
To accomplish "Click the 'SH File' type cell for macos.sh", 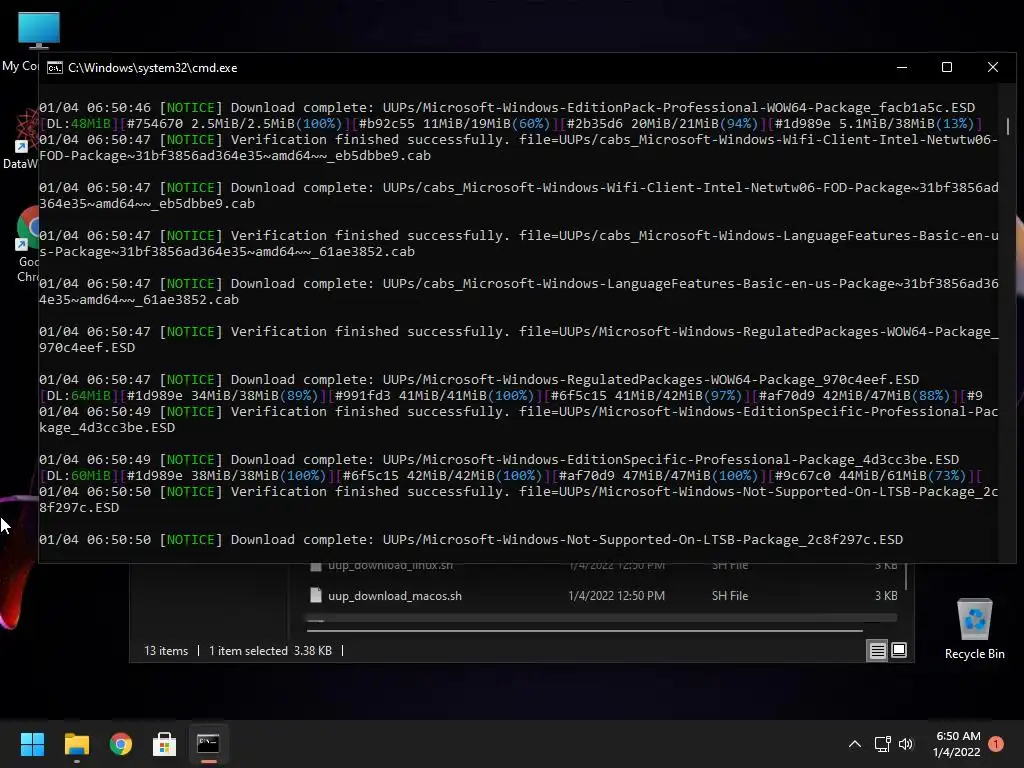I will (729, 596).
